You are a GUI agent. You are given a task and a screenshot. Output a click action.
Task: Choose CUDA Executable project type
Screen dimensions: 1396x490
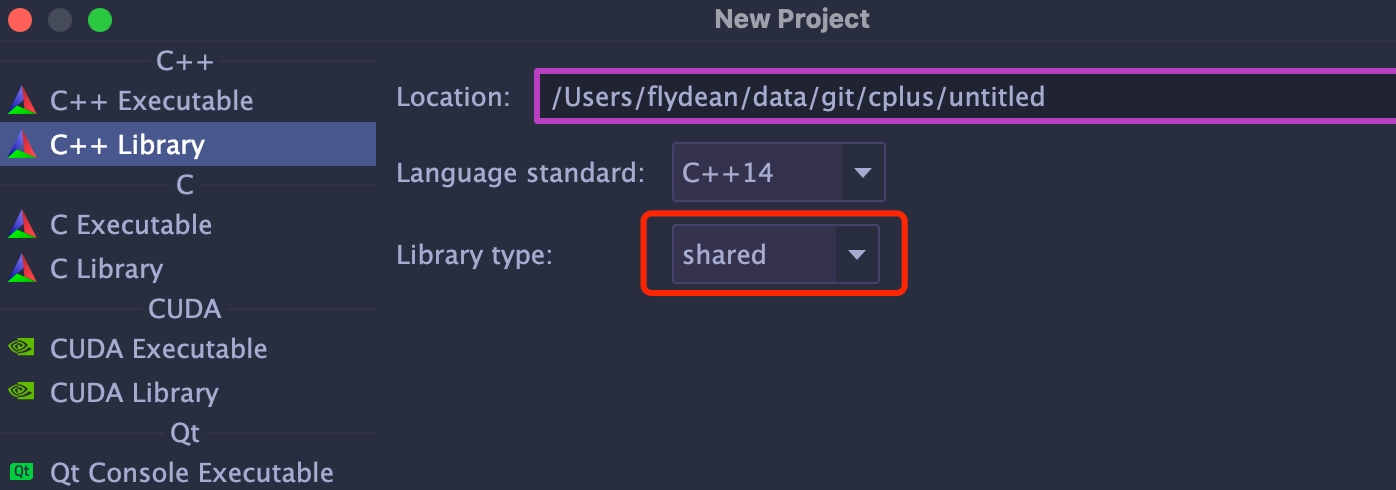tap(158, 349)
